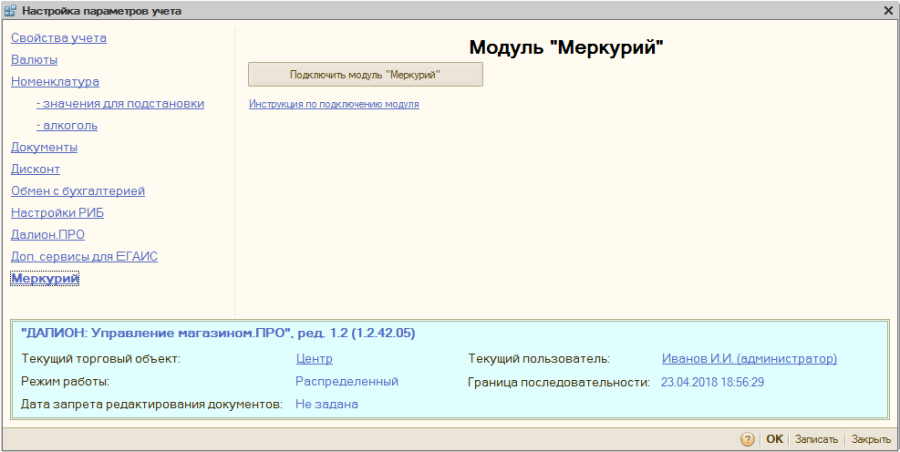The height and width of the screenshot is (452, 900).
Task: Open Иванов И.И. (администратор) user link
Action: [x=749, y=359]
